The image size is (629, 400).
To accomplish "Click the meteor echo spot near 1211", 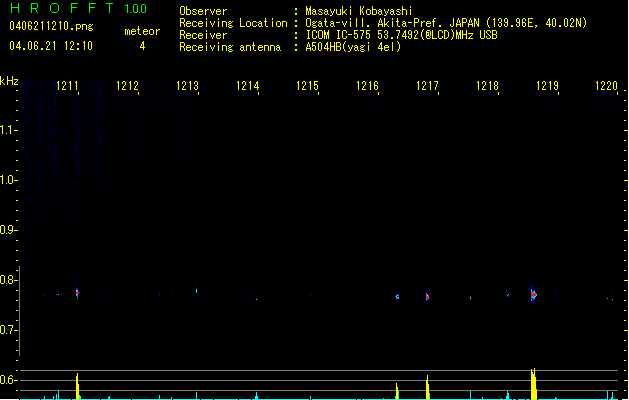I will [x=77, y=293].
